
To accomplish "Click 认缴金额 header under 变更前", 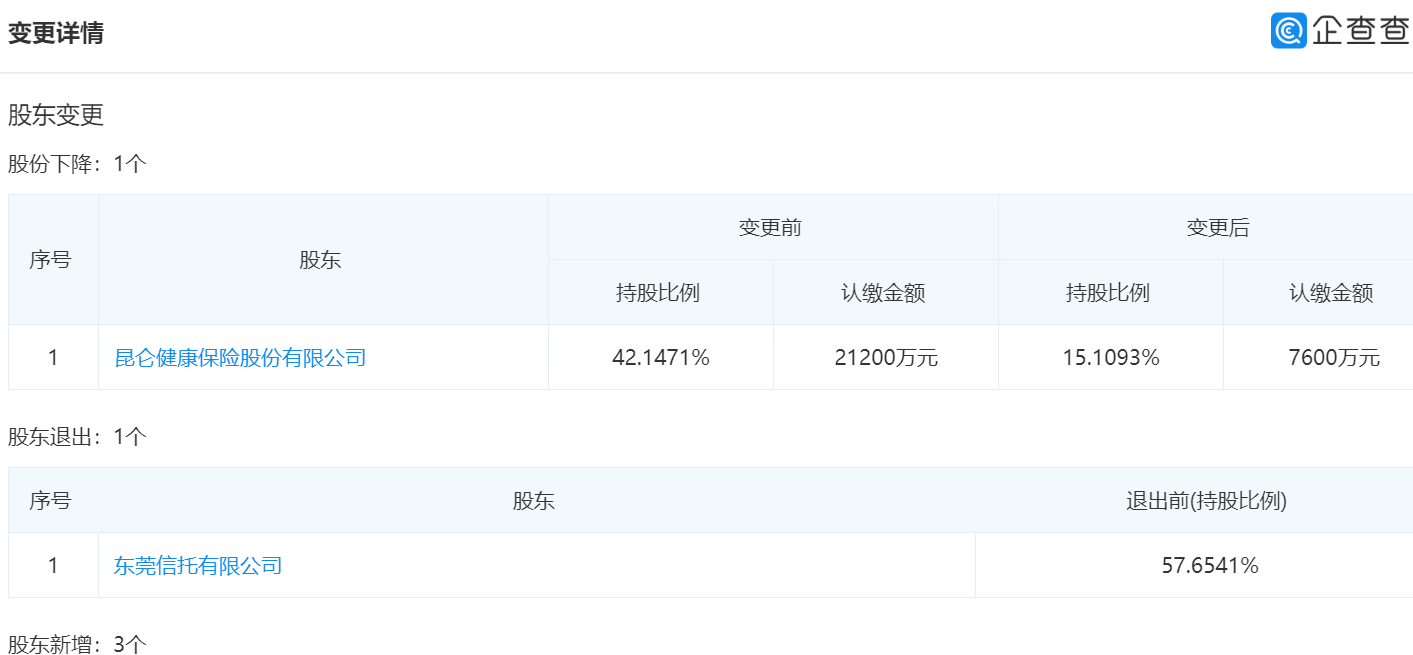I will 883,293.
